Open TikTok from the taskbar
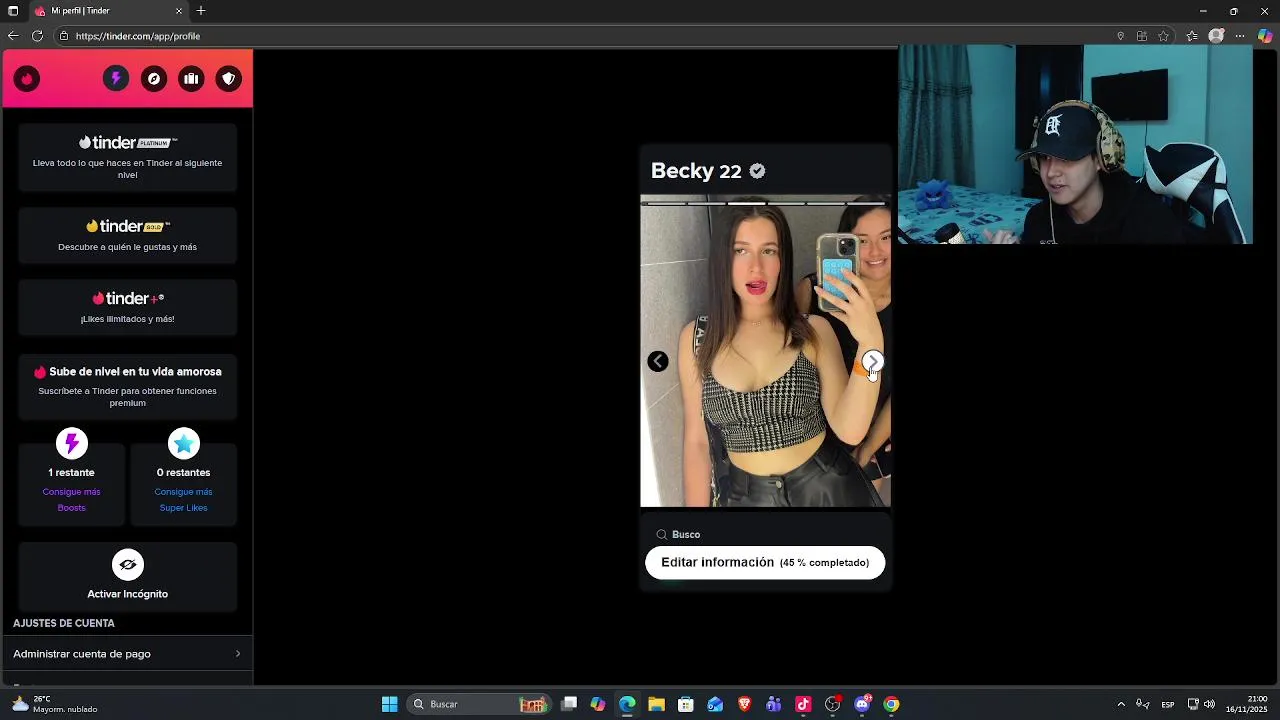This screenshot has width=1280, height=720. (x=803, y=704)
